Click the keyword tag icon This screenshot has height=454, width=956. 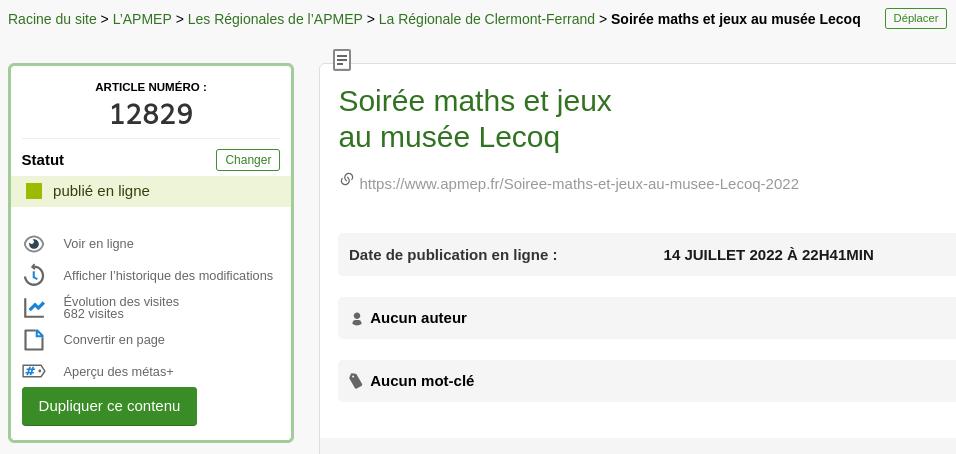click(x=356, y=381)
